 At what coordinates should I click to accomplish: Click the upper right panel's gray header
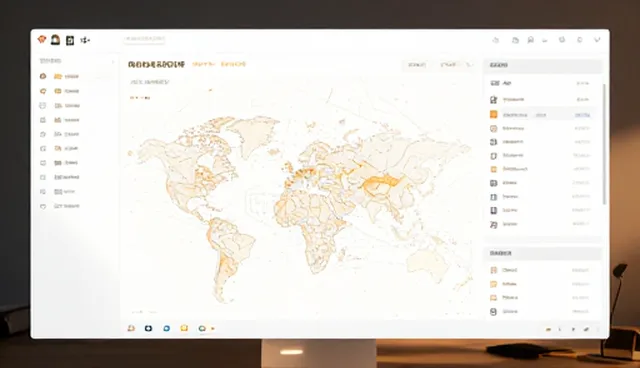click(543, 65)
